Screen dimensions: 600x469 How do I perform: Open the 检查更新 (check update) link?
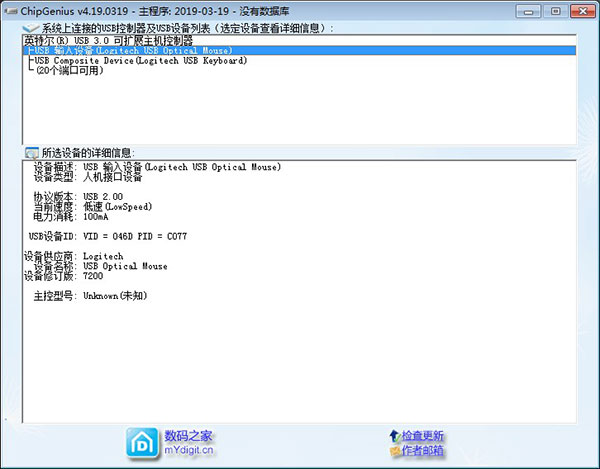[423, 436]
